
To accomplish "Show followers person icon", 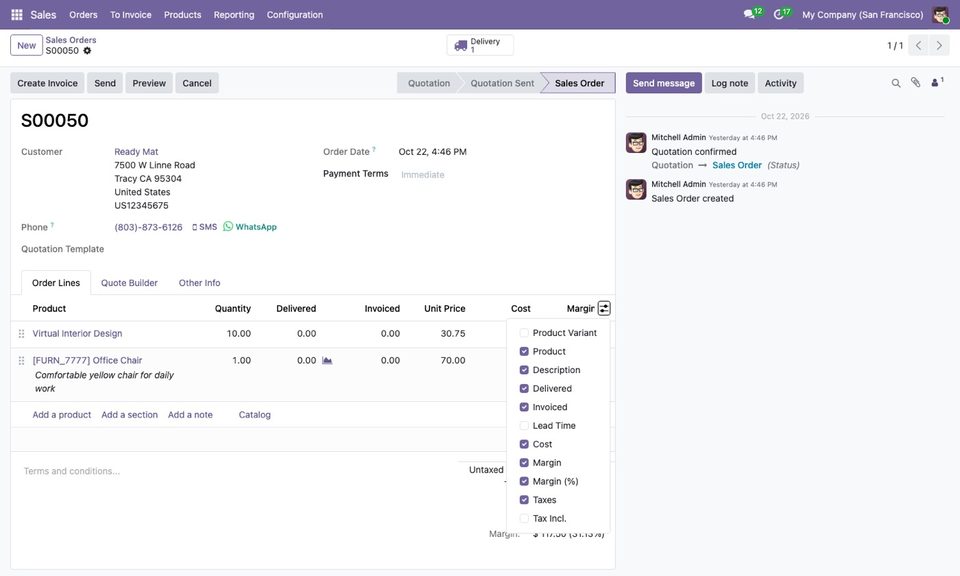I will 936,82.
